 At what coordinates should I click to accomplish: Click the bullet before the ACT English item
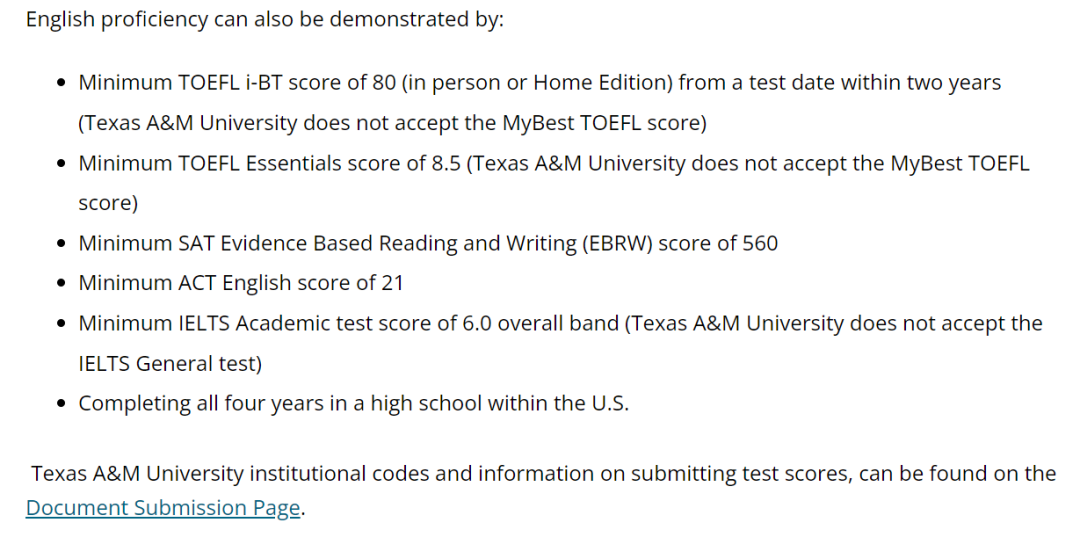click(63, 284)
